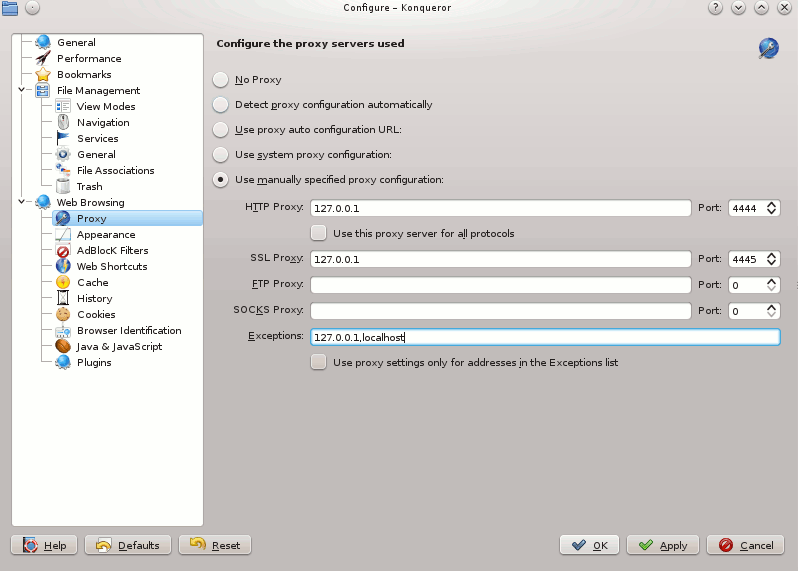This screenshot has width=798, height=571.
Task: Click the Navigation mouse icon
Action: (63, 122)
